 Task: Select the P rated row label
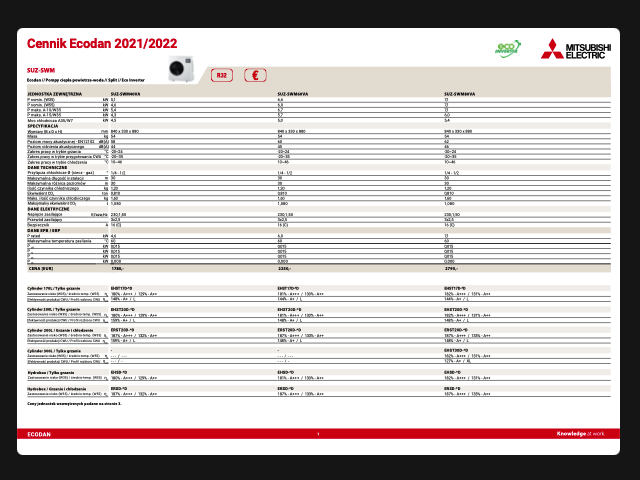coord(34,236)
